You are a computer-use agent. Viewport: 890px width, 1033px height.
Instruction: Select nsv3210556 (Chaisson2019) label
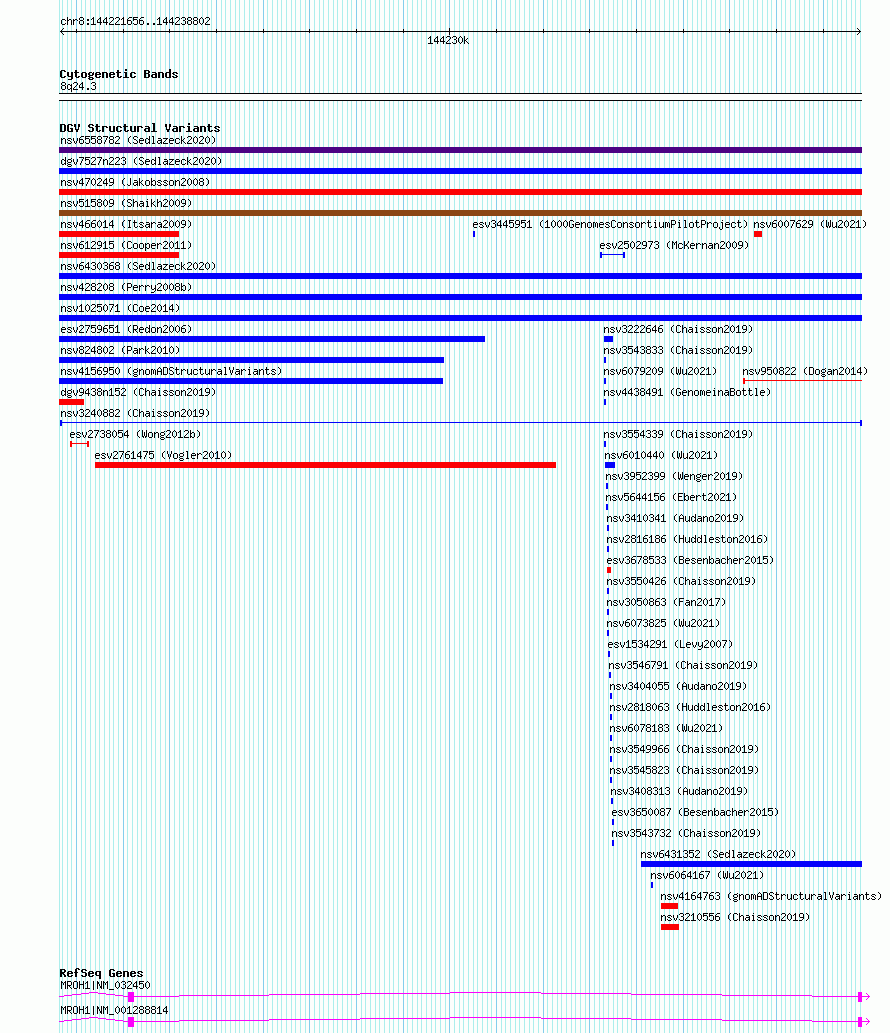(x=735, y=918)
